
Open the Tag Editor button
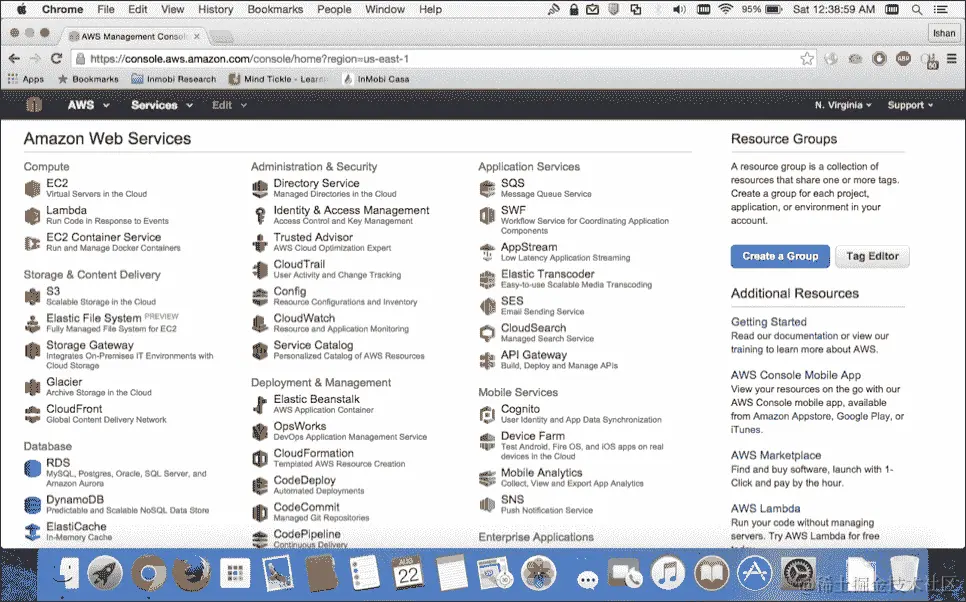coord(872,256)
